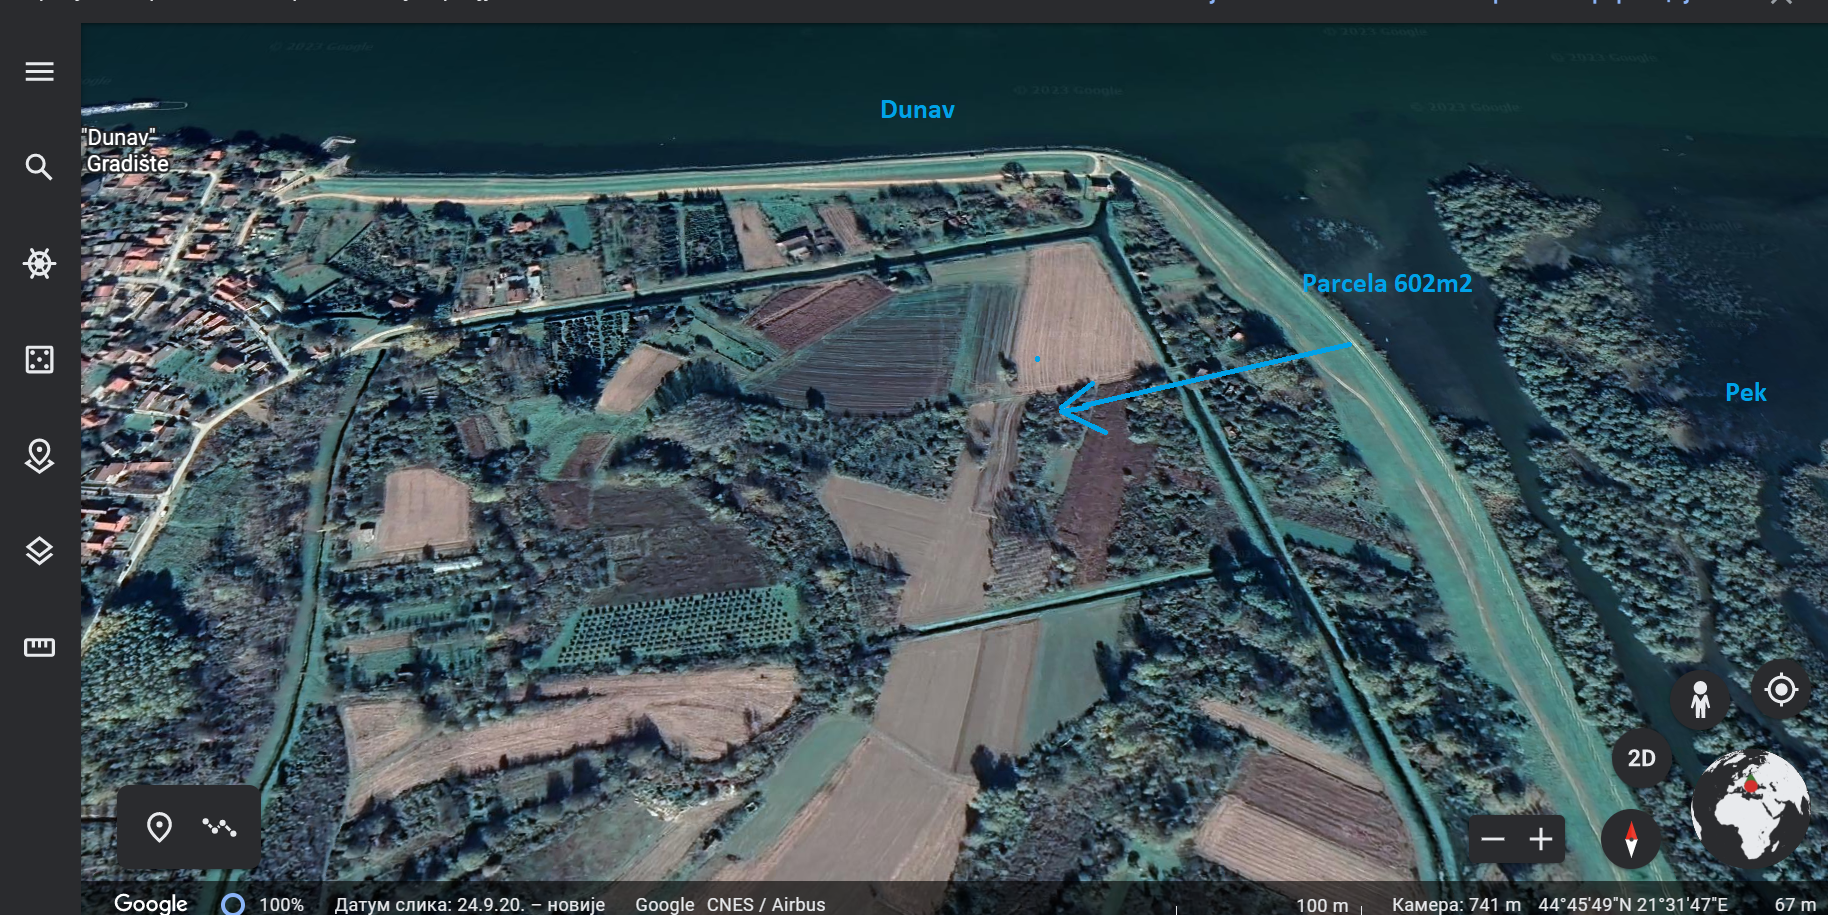Image resolution: width=1828 pixels, height=915 pixels.
Task: Zoom in with plus button
Action: [x=1541, y=839]
